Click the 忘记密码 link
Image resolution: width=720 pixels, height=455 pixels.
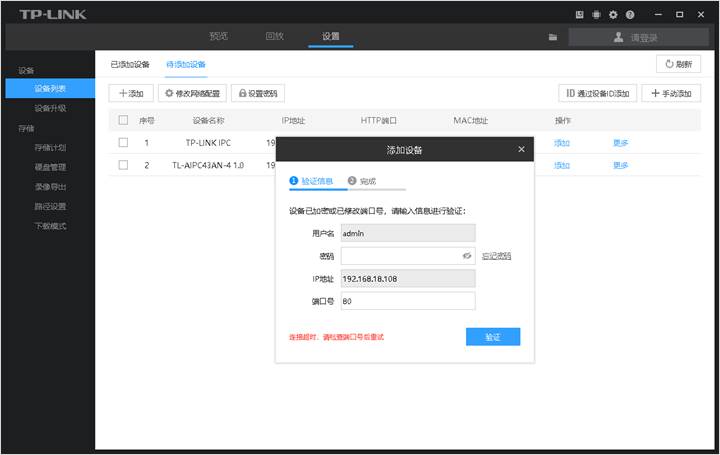(x=496, y=256)
